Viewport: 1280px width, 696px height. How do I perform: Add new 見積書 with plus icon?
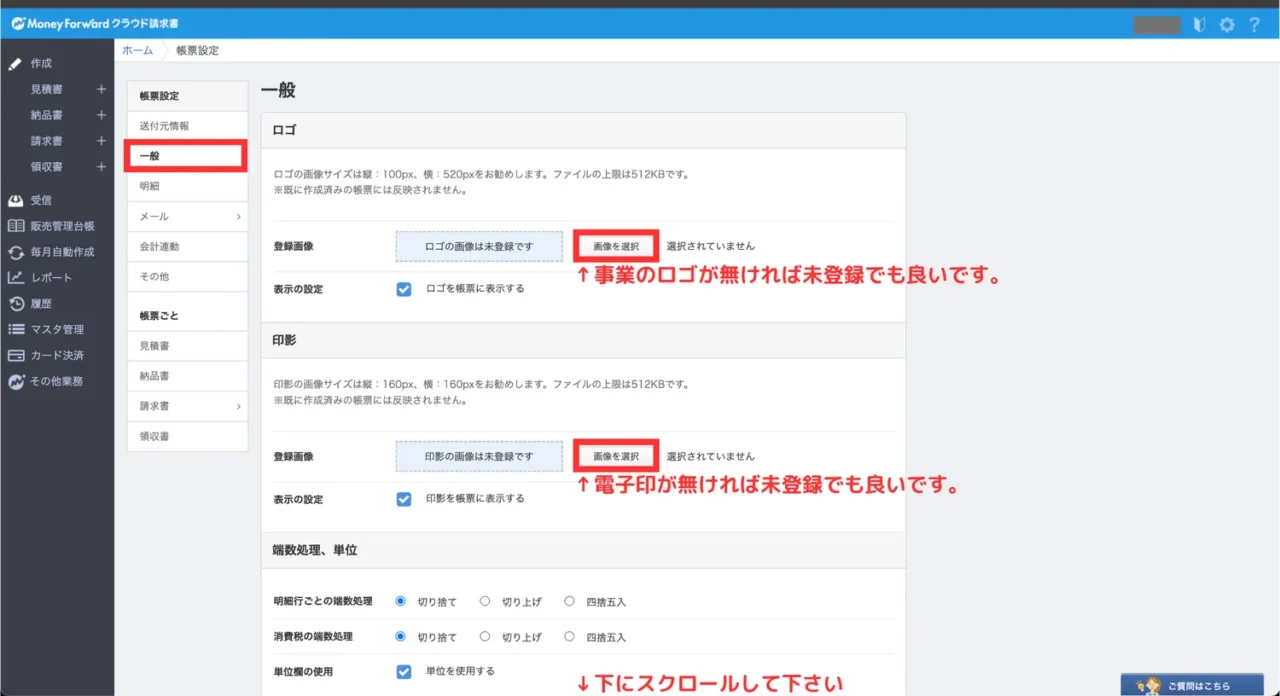click(101, 89)
